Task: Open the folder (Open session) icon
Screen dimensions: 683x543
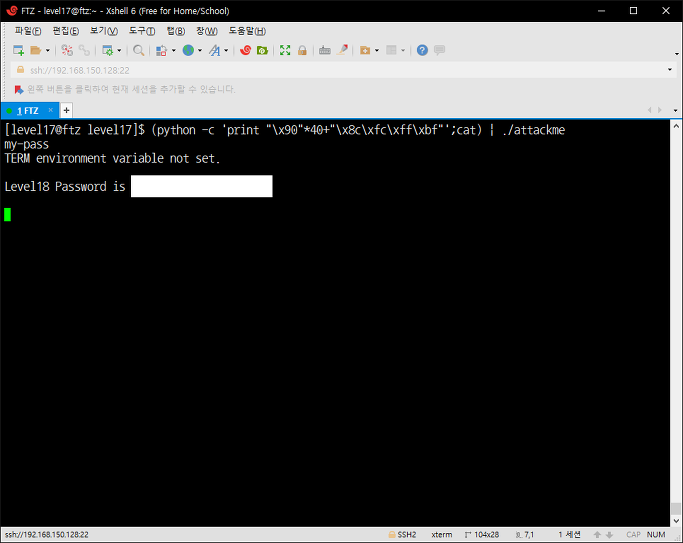Action: coord(36,51)
